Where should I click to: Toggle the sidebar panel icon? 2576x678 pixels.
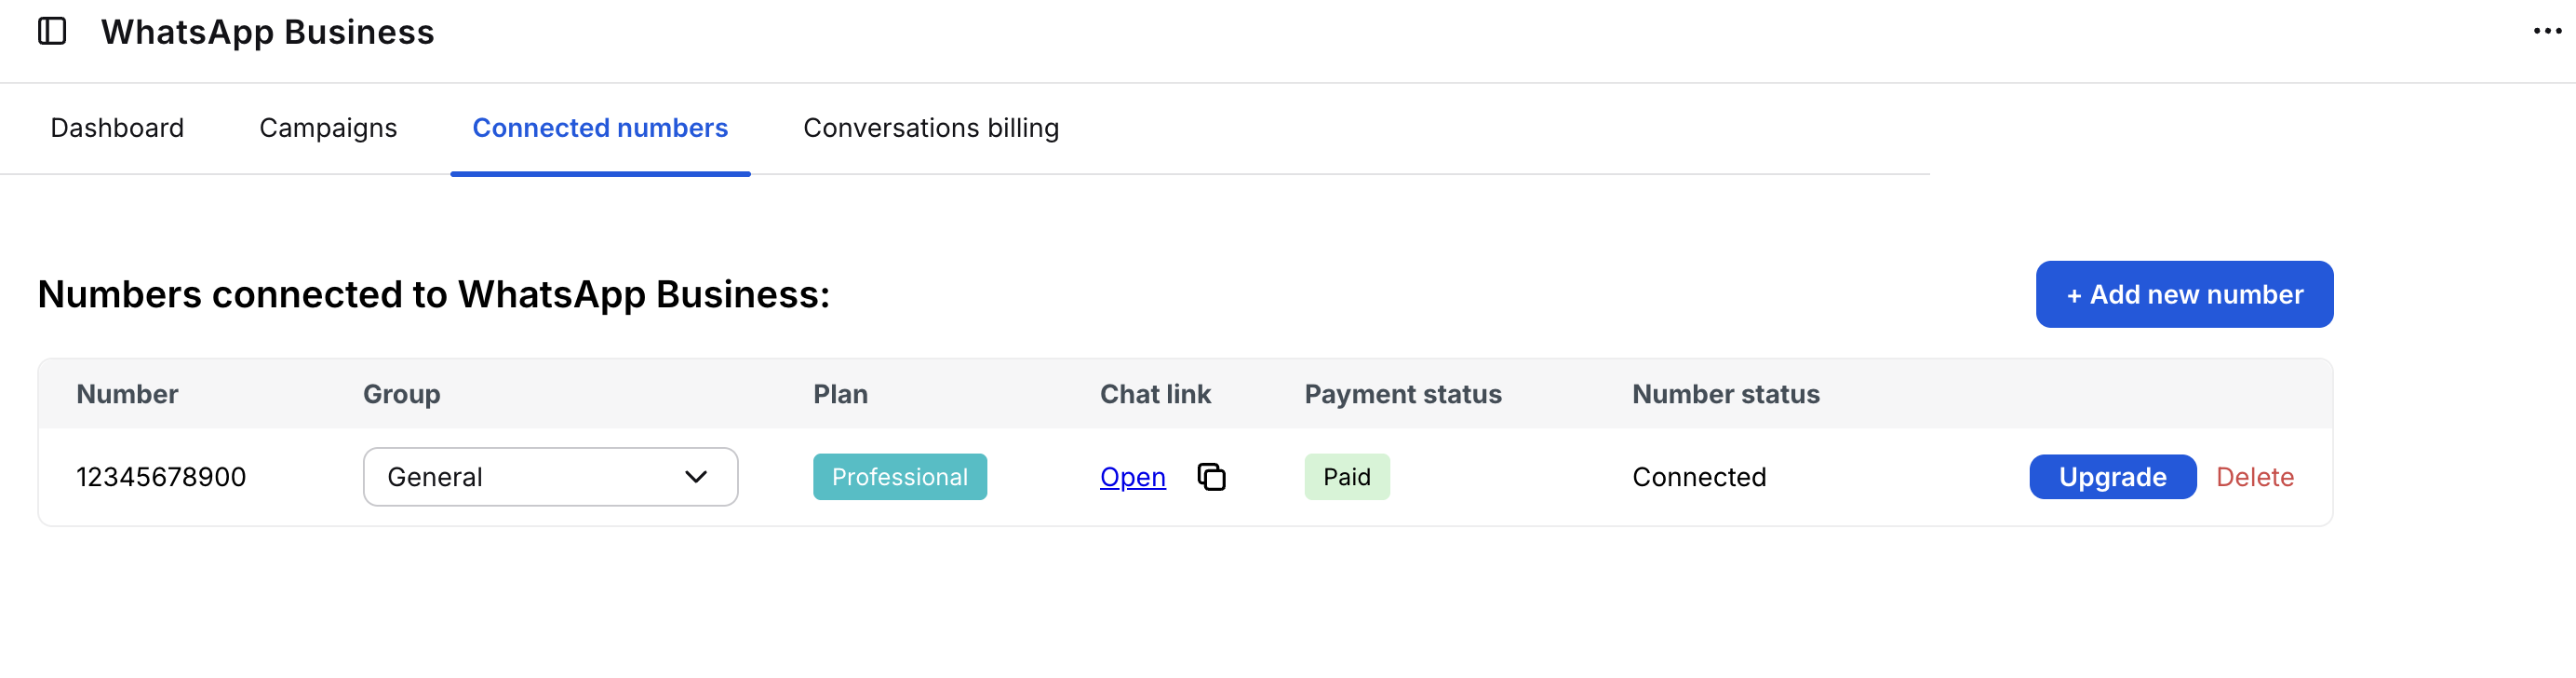point(52,32)
